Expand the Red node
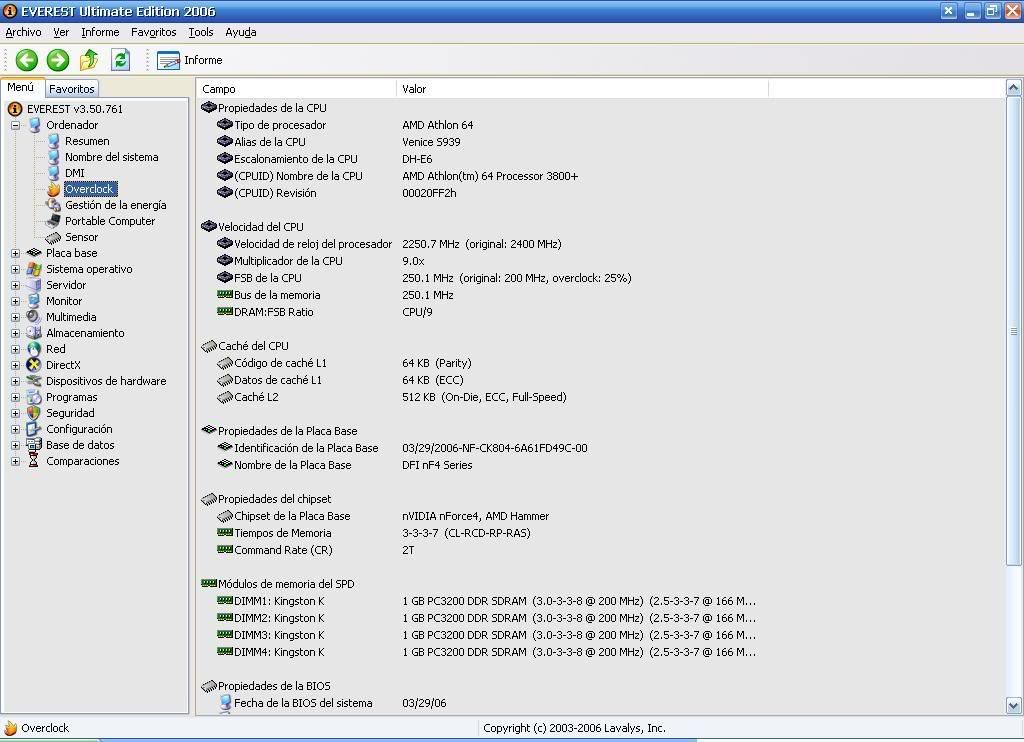Viewport: 1024px width, 742px height. (15, 349)
